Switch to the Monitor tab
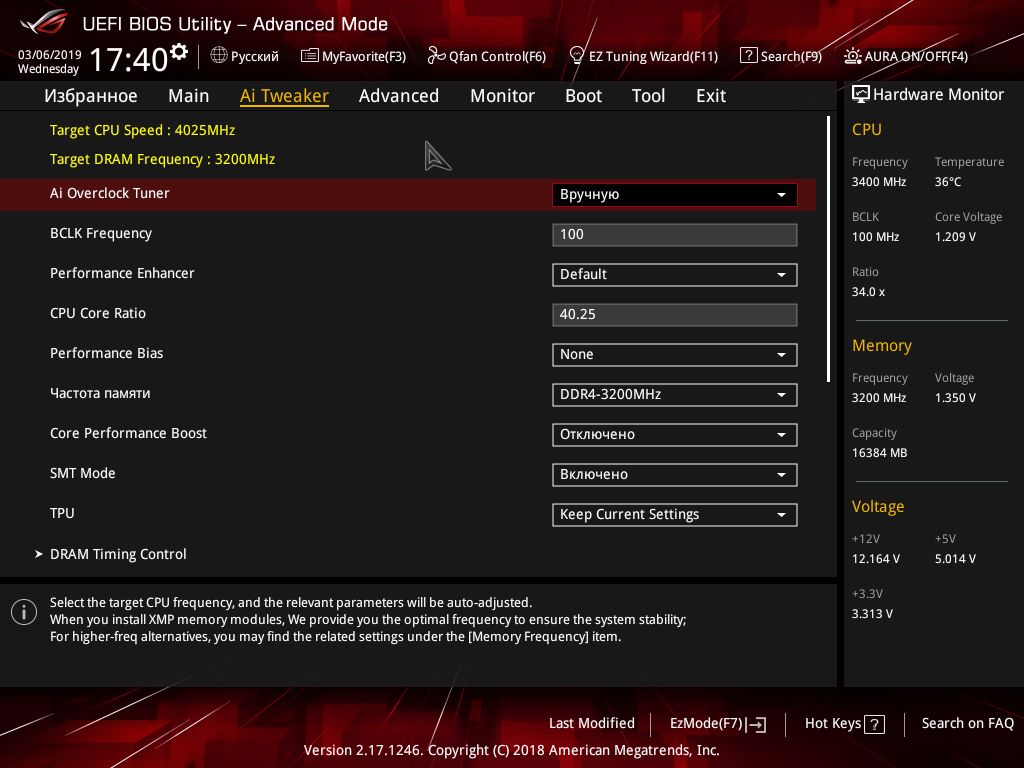 point(502,96)
